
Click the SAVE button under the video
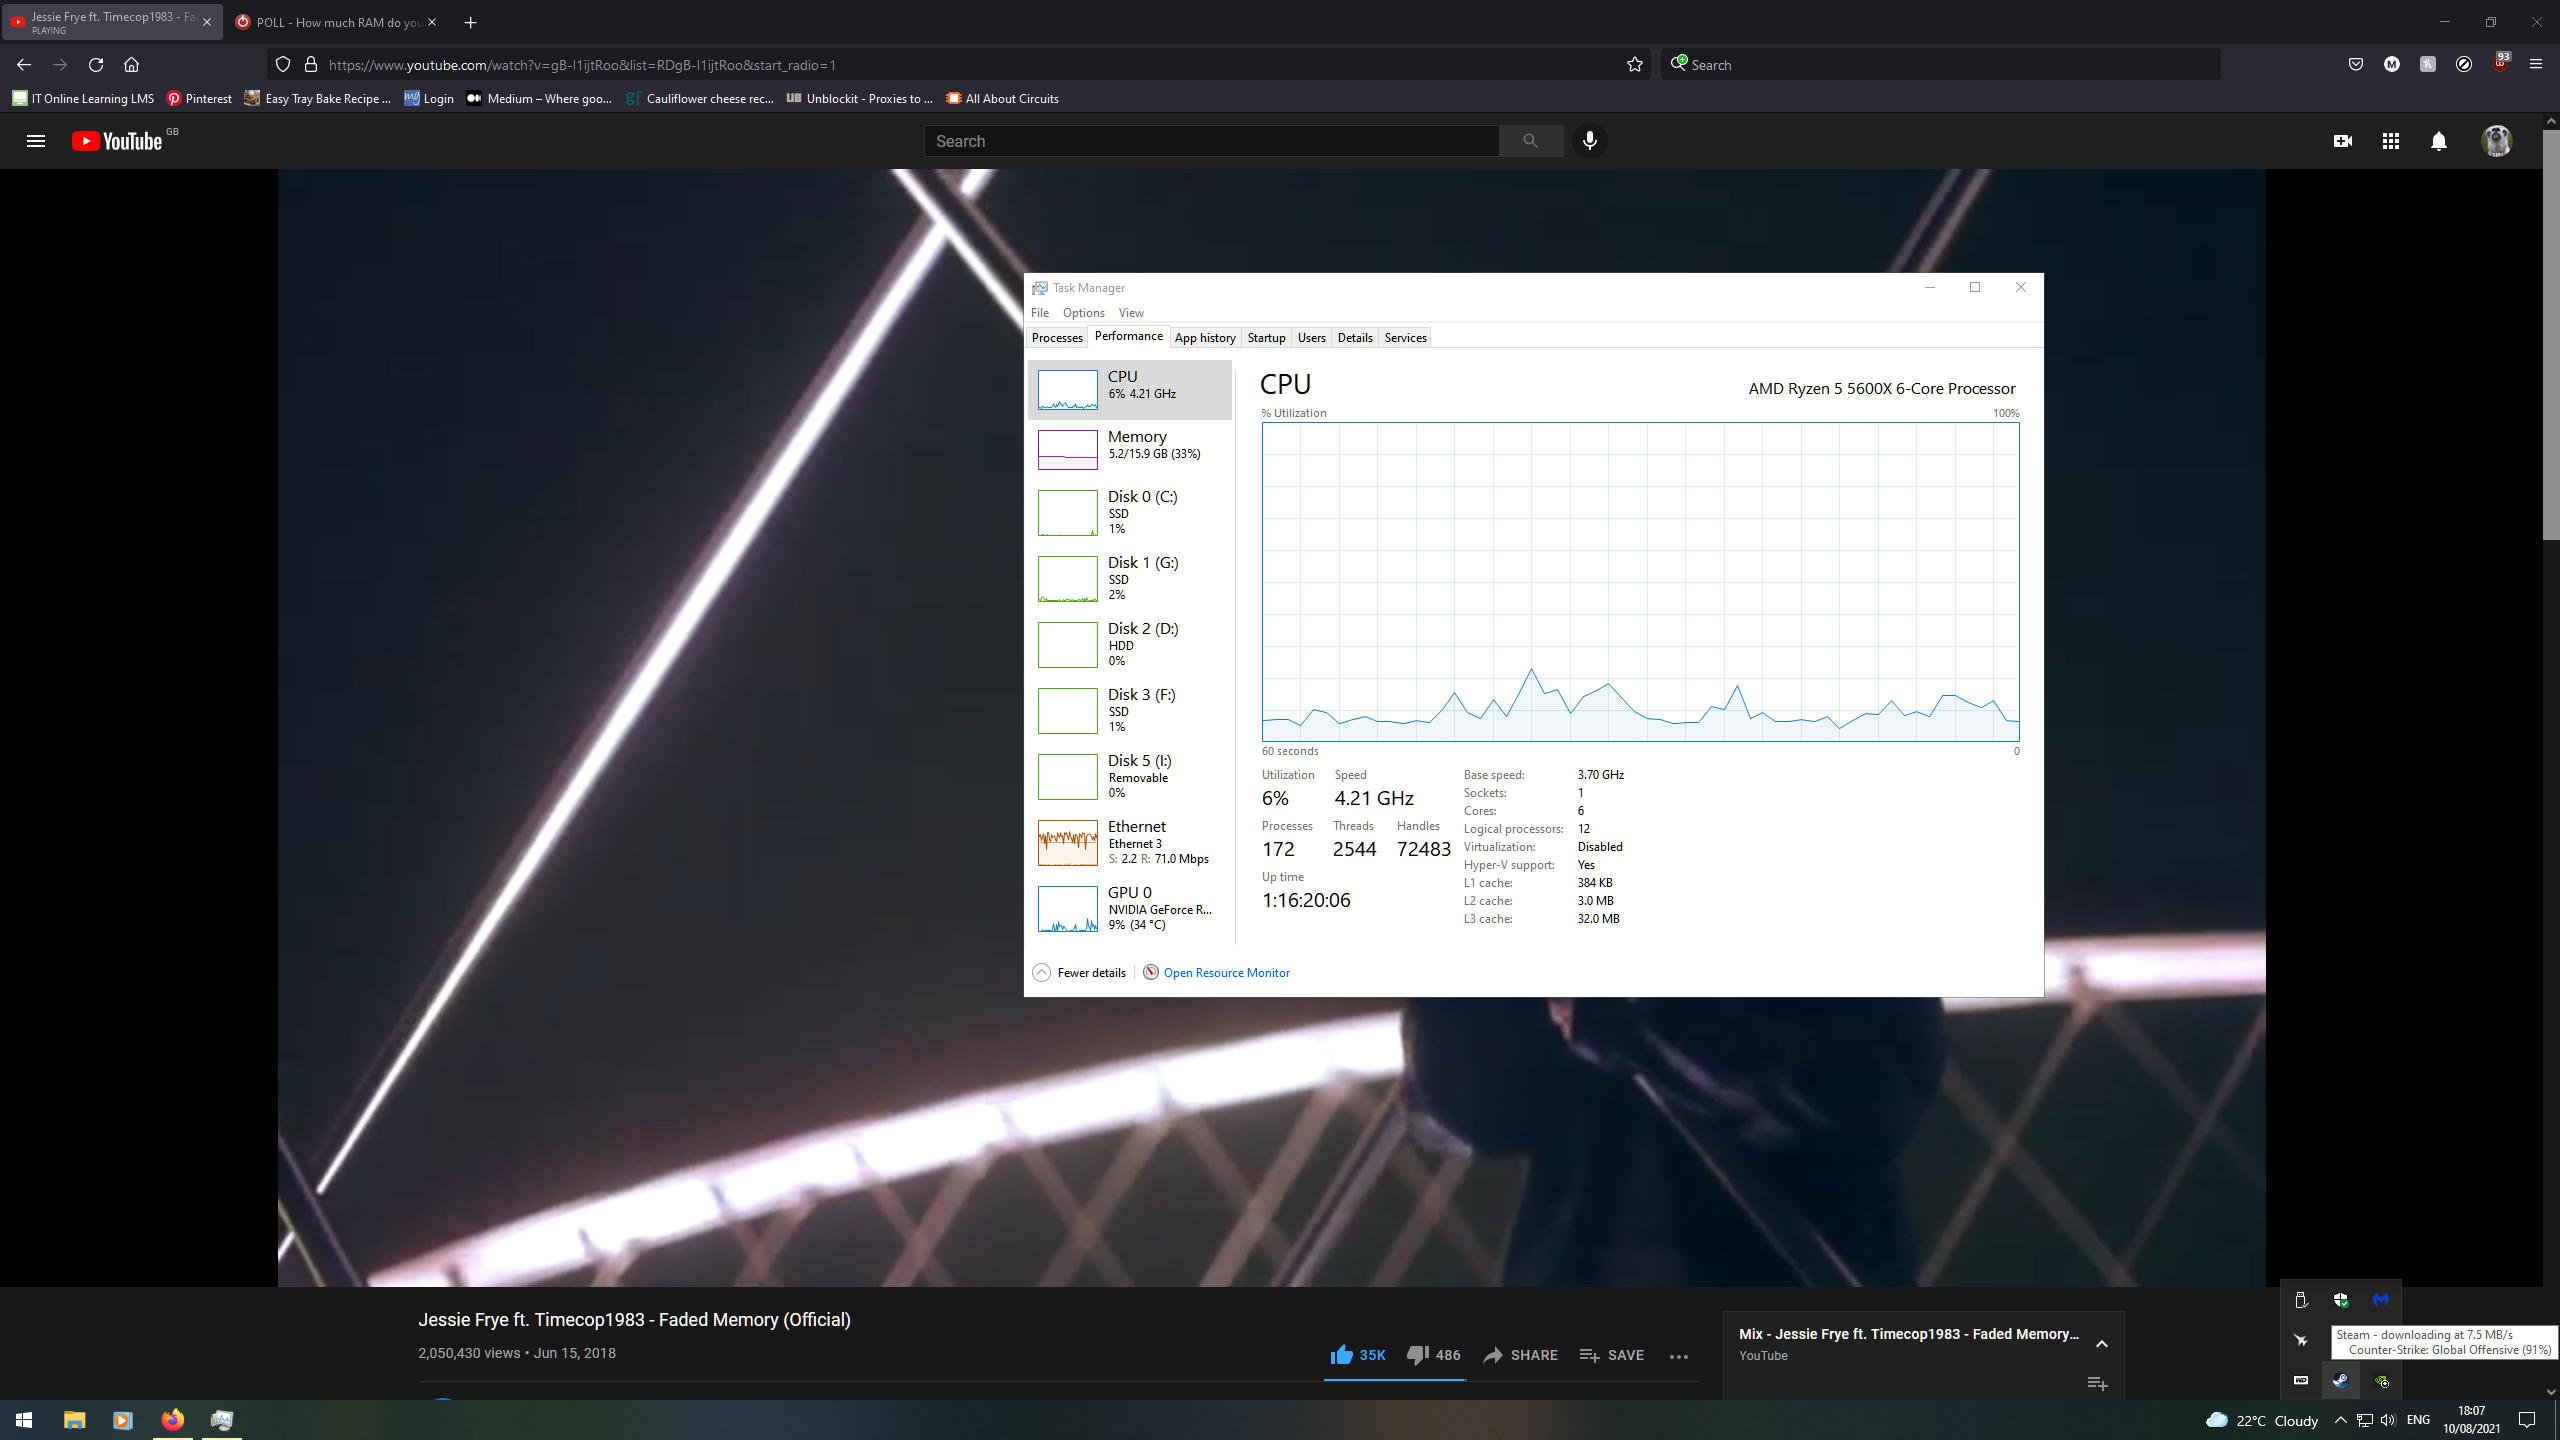click(1611, 1355)
